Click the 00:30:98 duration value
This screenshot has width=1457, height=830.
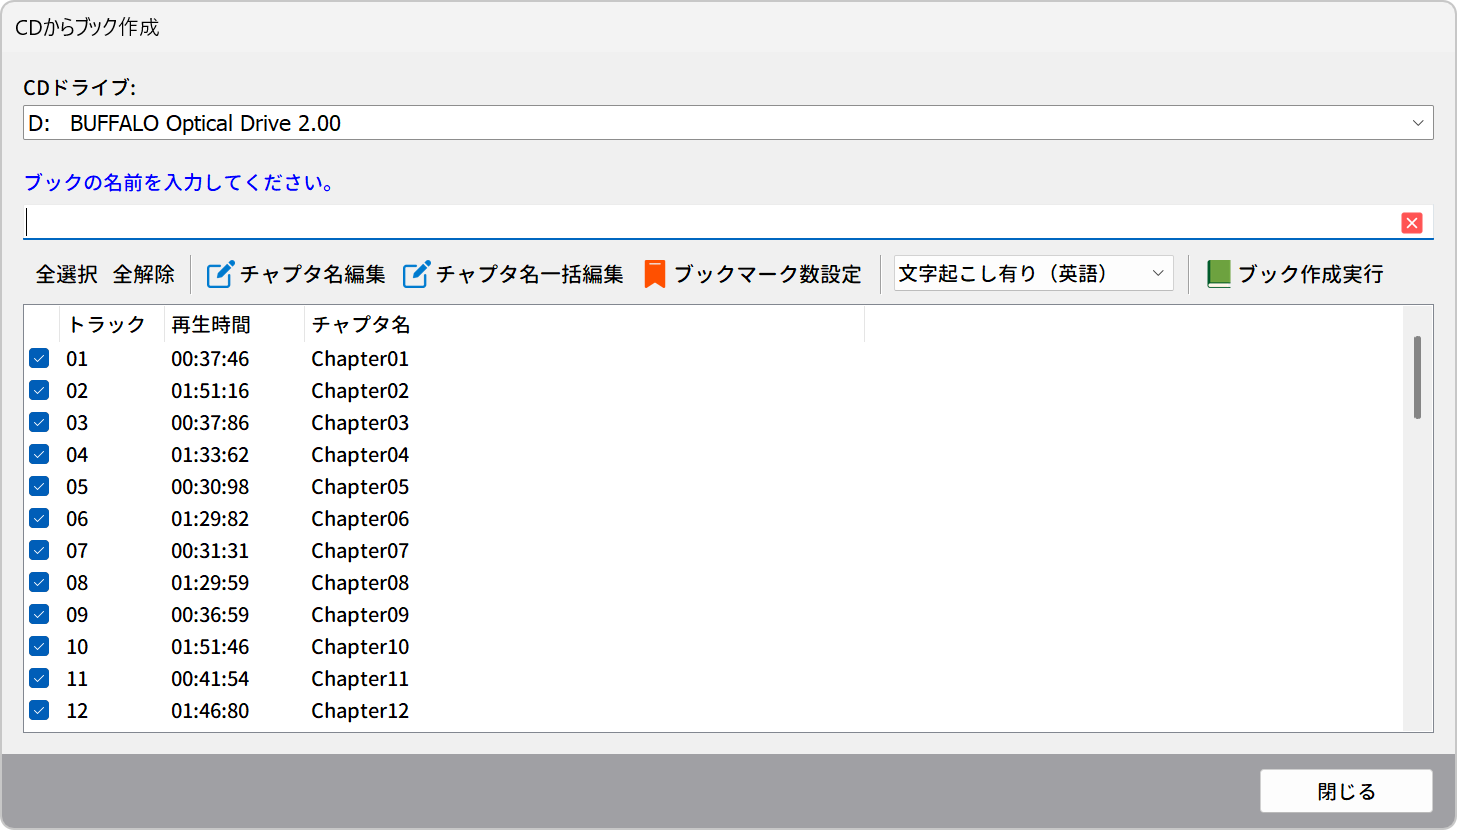[x=210, y=486]
